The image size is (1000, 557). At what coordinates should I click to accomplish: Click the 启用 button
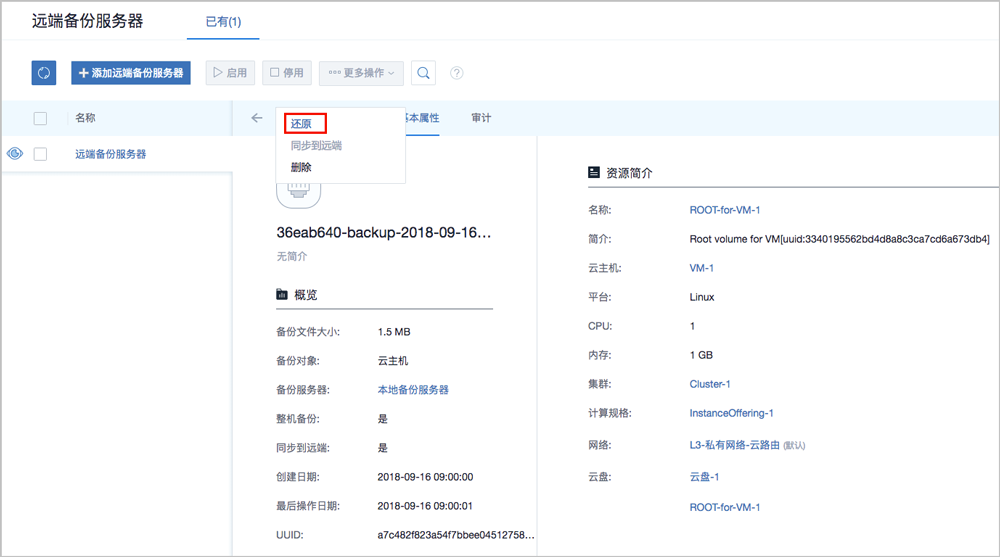point(230,73)
